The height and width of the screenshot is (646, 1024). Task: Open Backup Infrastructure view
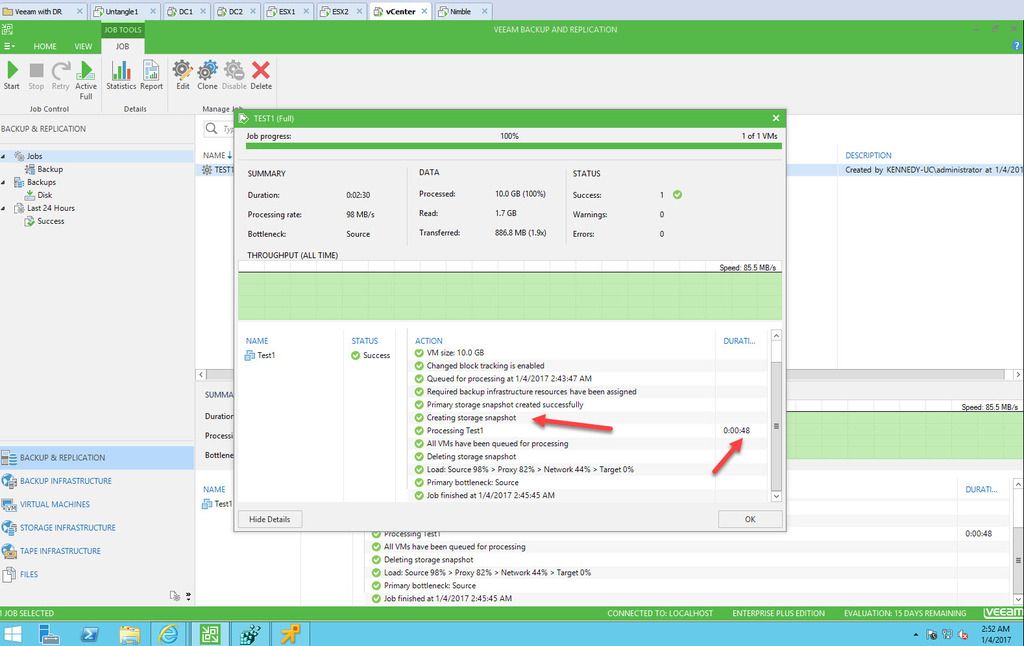point(65,481)
